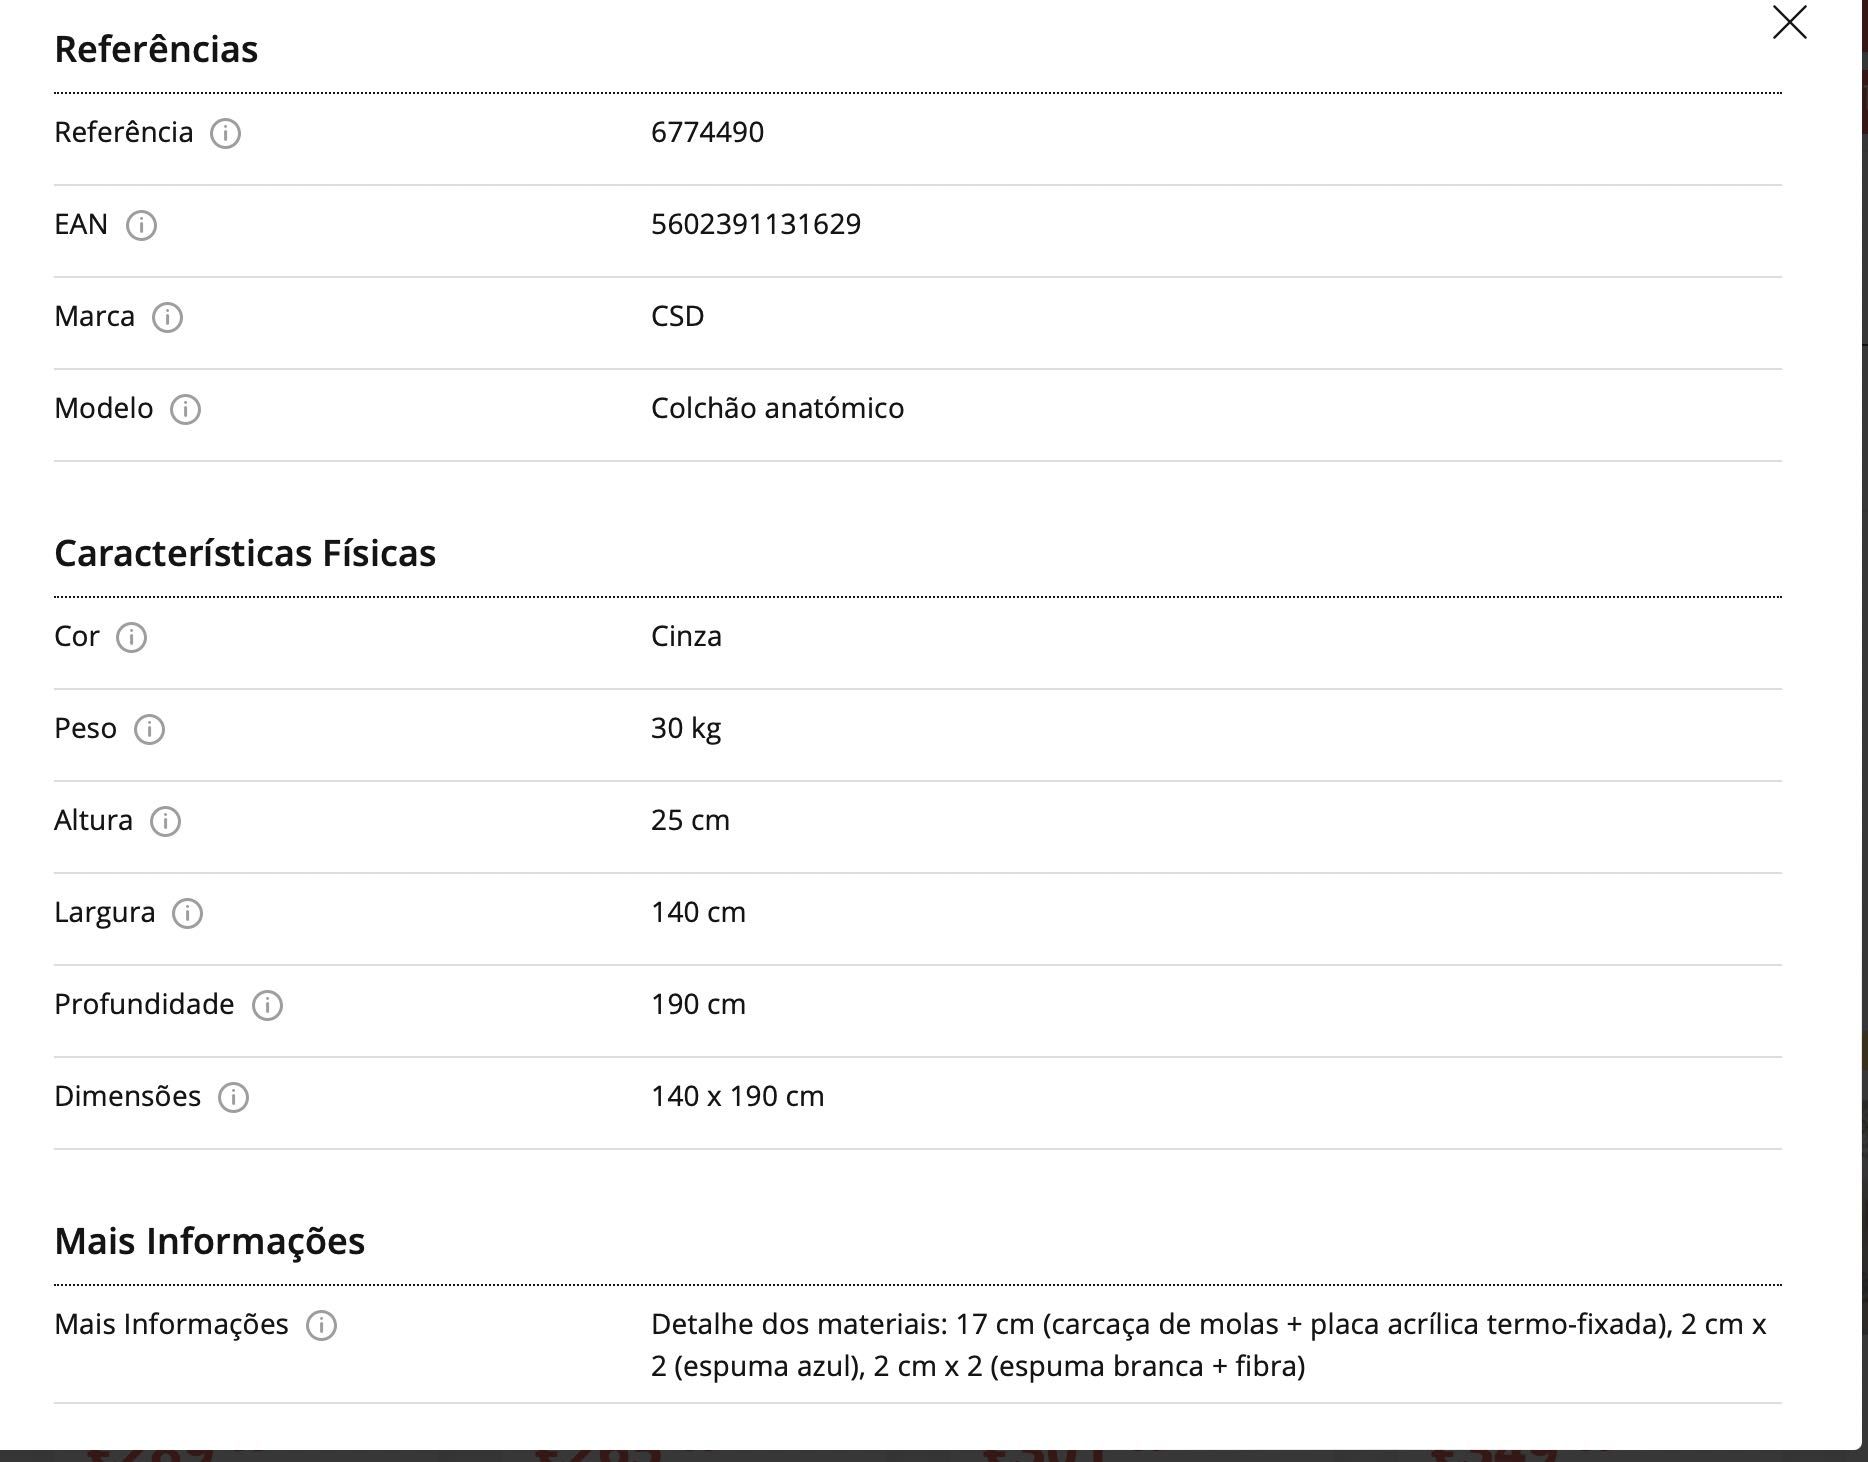
Task: Open the Dimensões info icon
Action: tap(233, 1097)
